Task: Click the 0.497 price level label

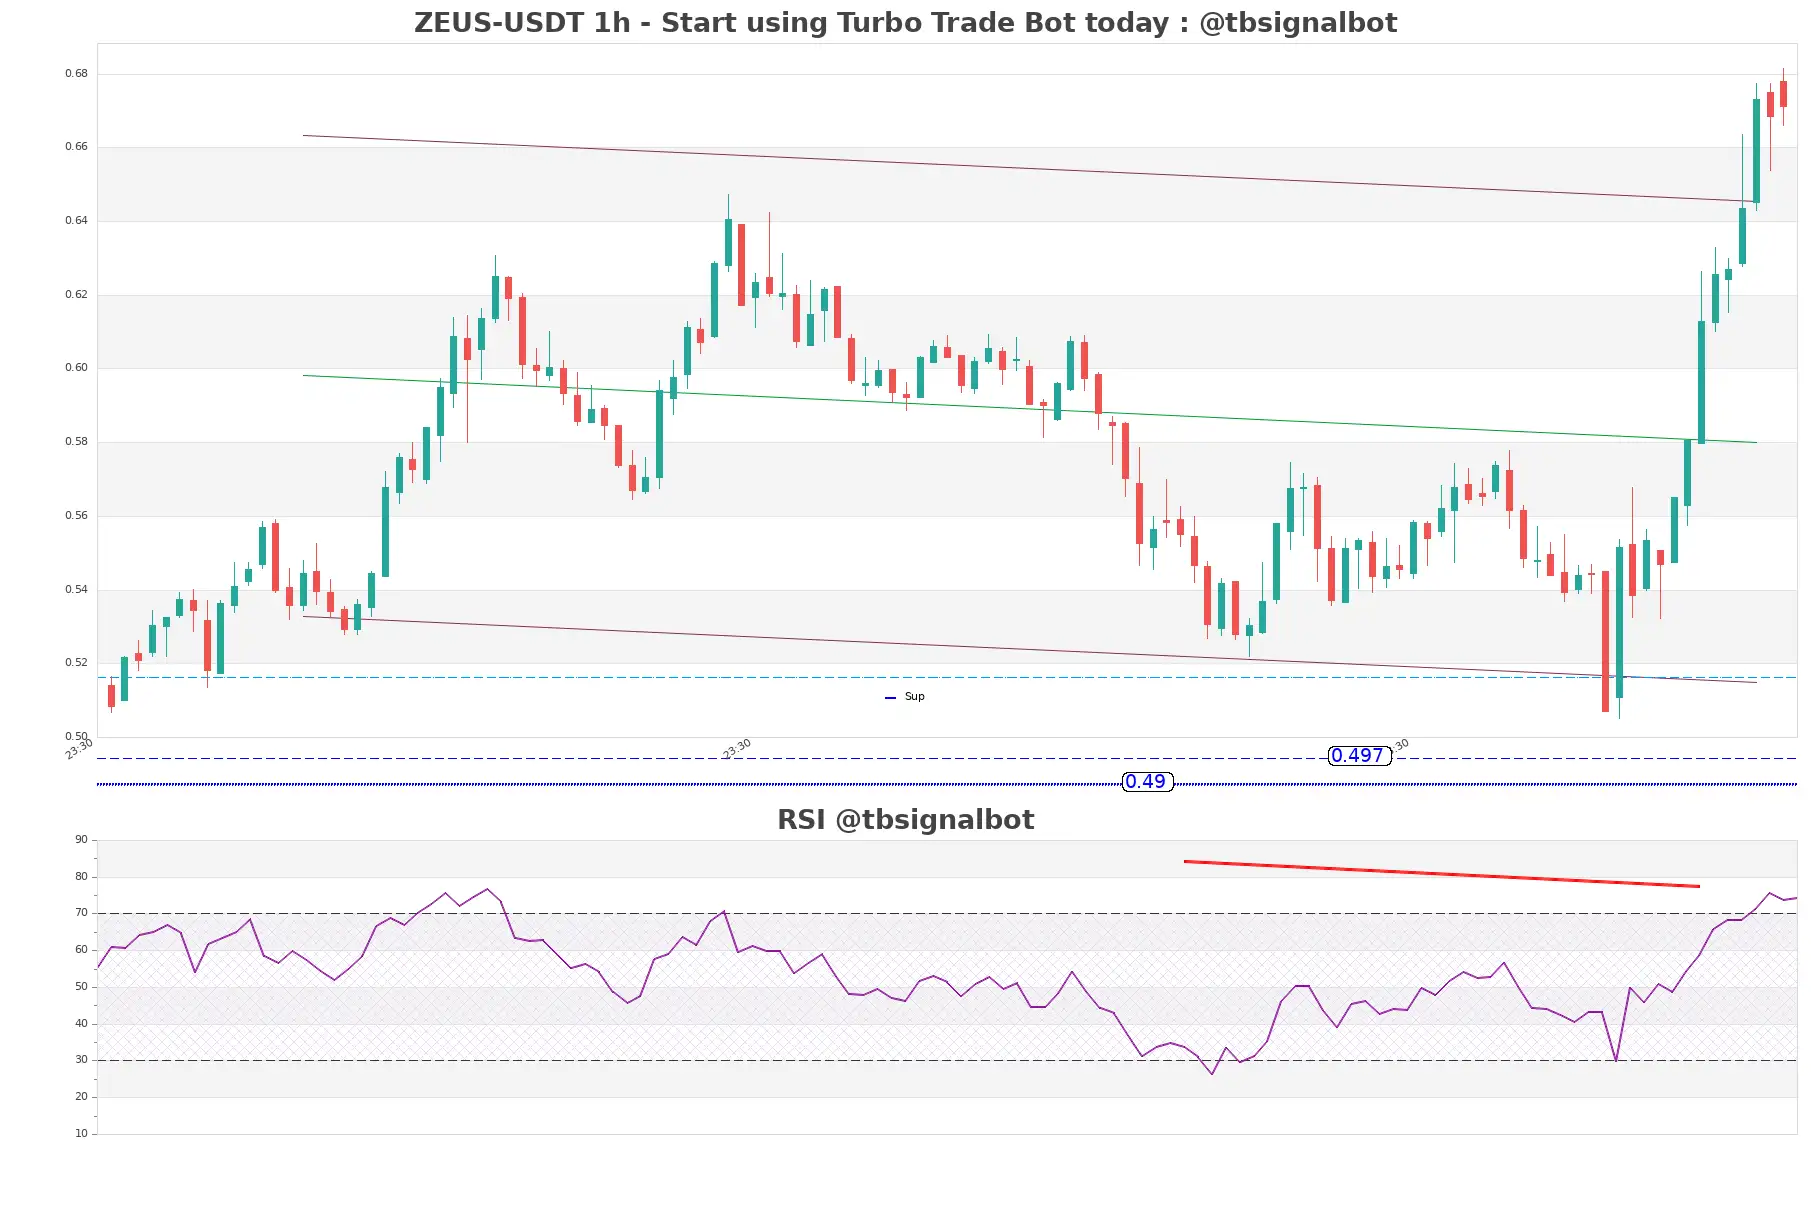Action: pyautogui.click(x=1359, y=756)
